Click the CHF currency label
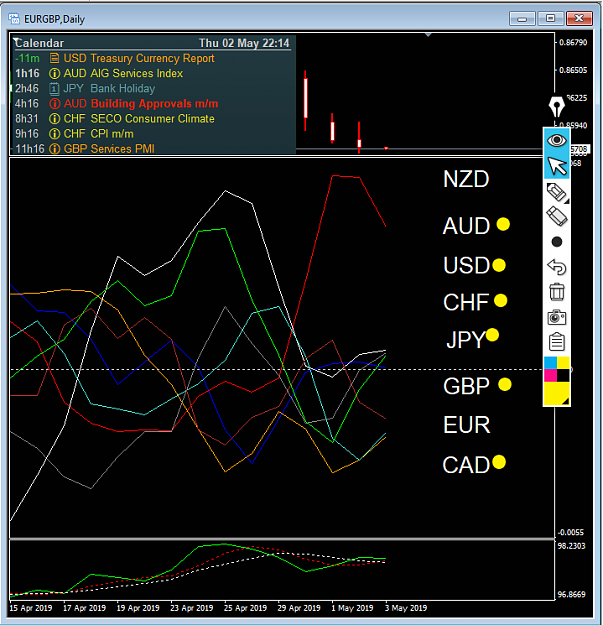Image resolution: width=603 pixels, height=625 pixels. click(466, 303)
